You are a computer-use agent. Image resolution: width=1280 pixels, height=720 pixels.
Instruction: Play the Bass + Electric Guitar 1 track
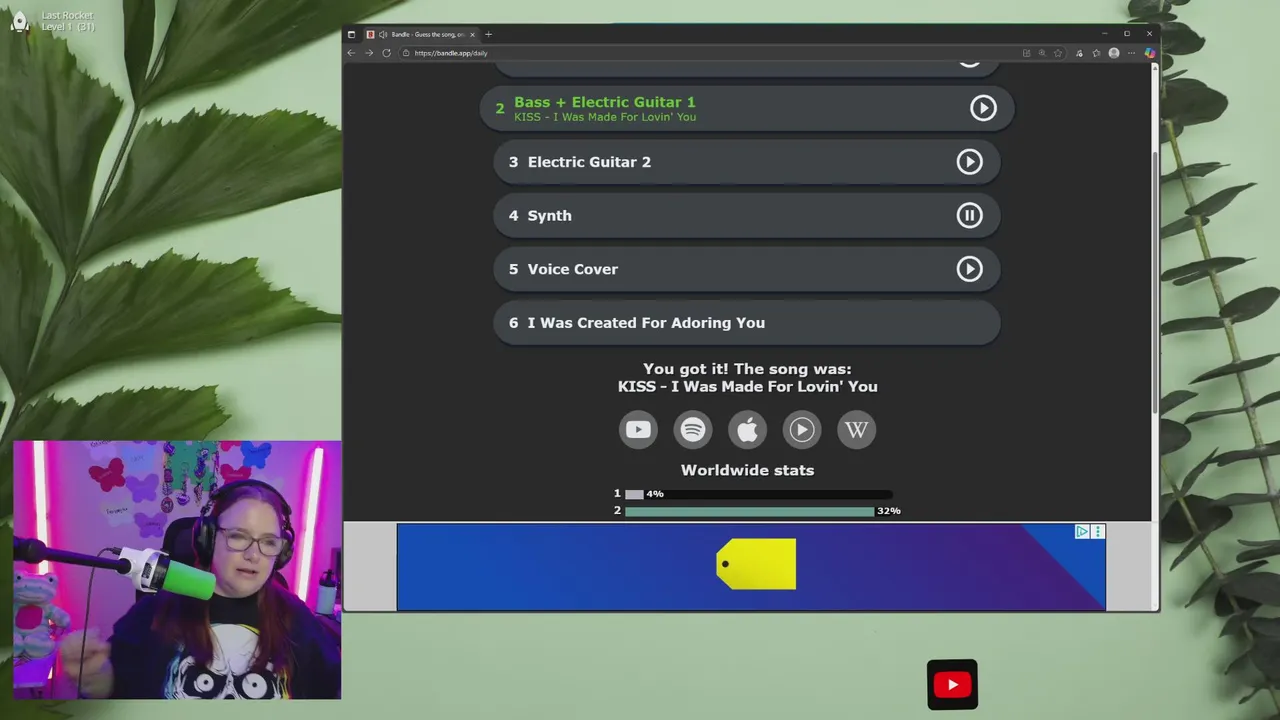(983, 108)
